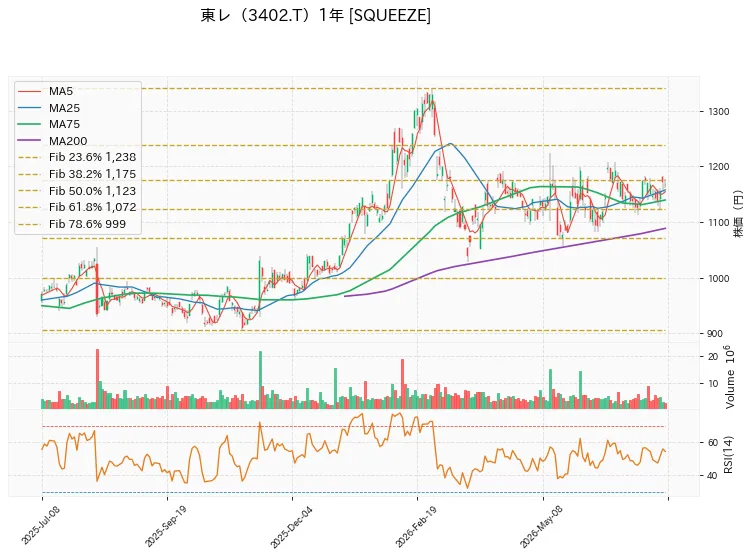This screenshot has width=752, height=558.
Task: Click the 2025-Jul-08 date axis label
Action: (41, 525)
